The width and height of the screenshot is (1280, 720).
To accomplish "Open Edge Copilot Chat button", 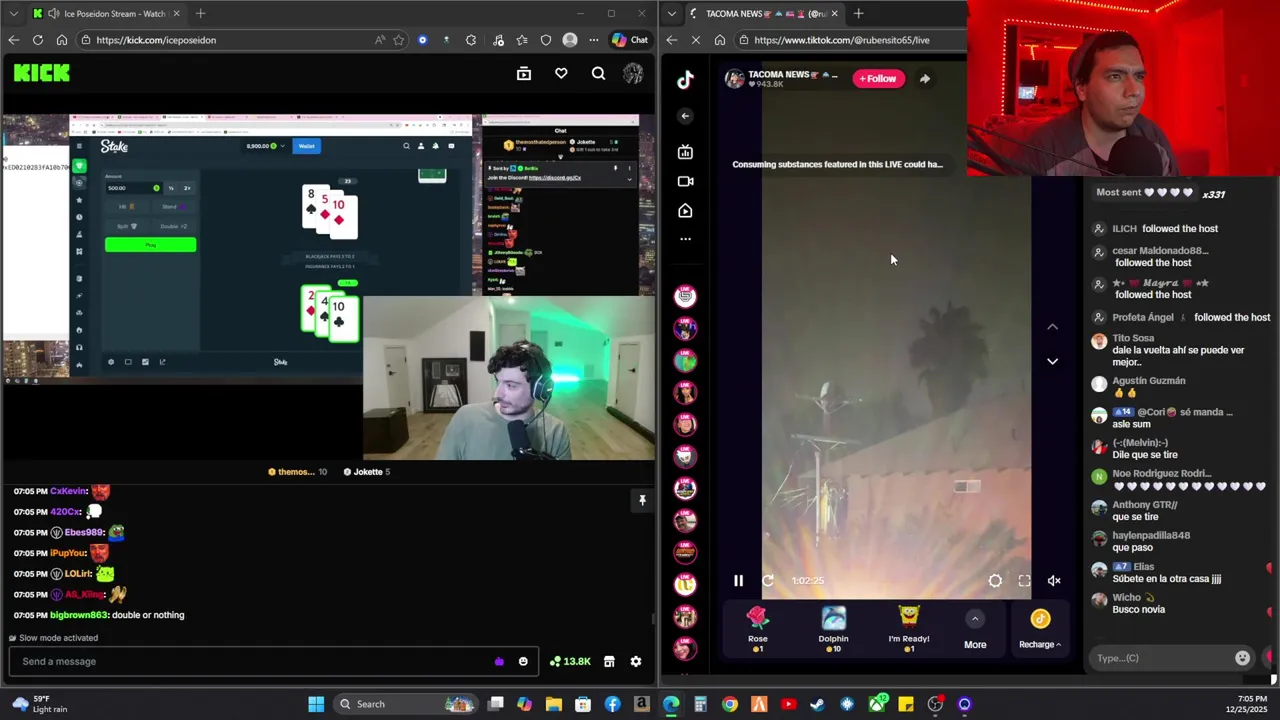I will pos(630,40).
